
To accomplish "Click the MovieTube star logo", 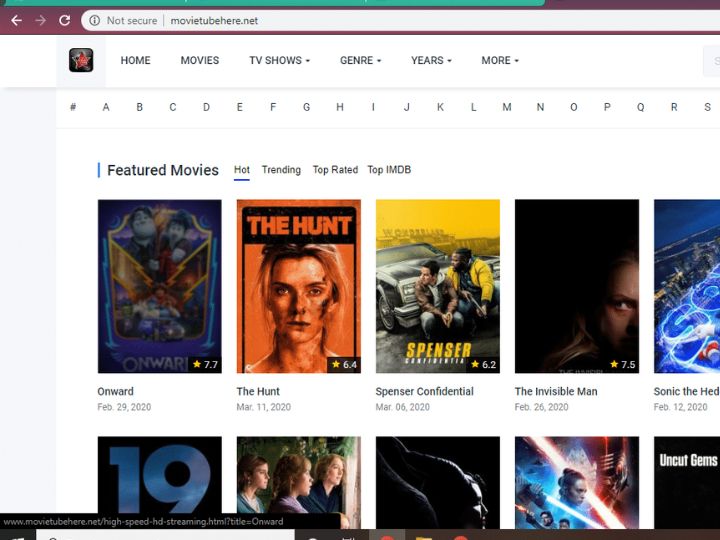I will [x=81, y=60].
